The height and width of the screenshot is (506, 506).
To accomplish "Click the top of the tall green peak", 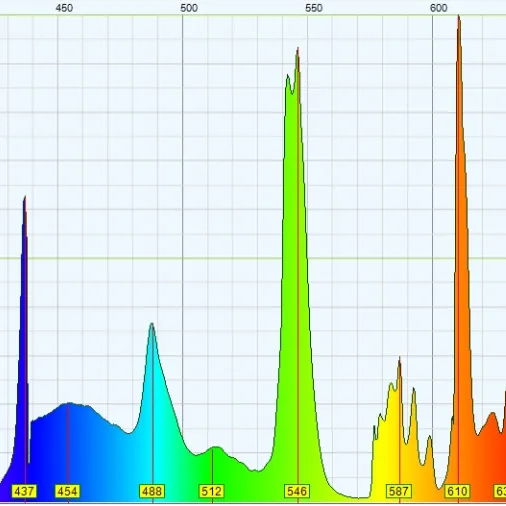I will click(298, 49).
